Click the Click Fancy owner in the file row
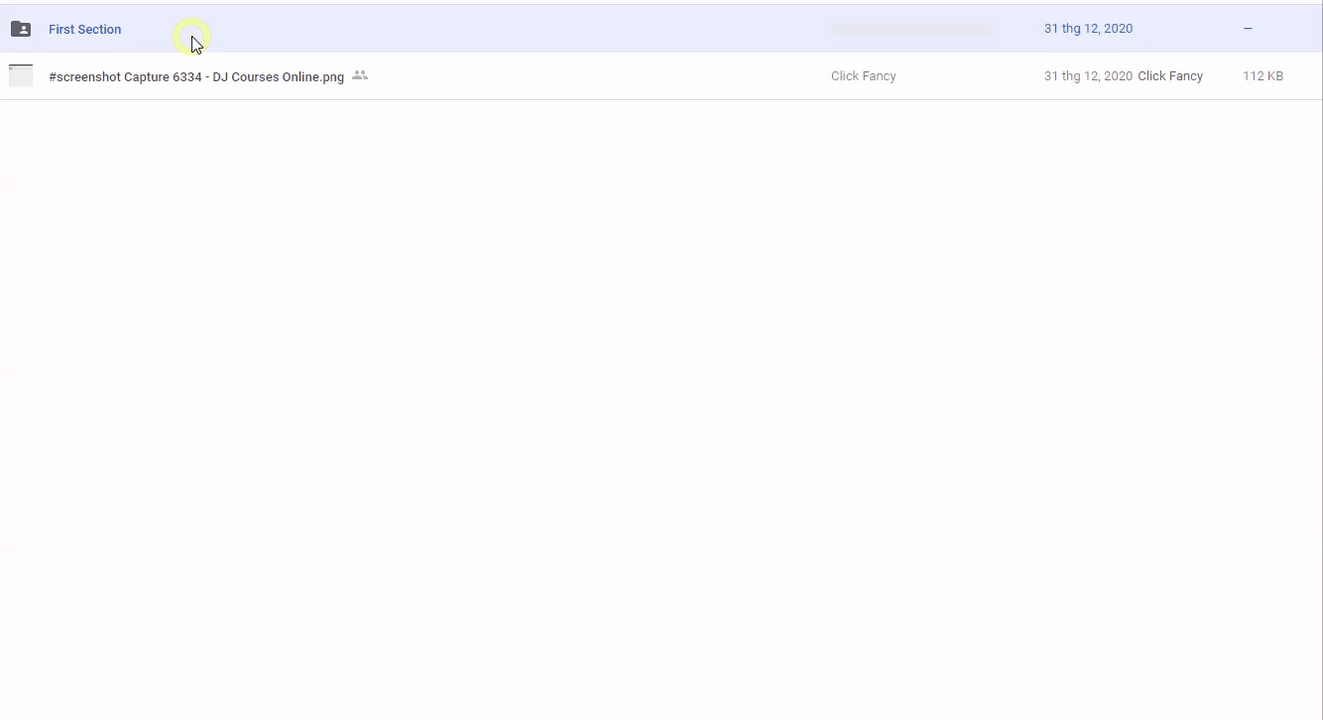Viewport: 1323px width, 720px height. click(863, 76)
